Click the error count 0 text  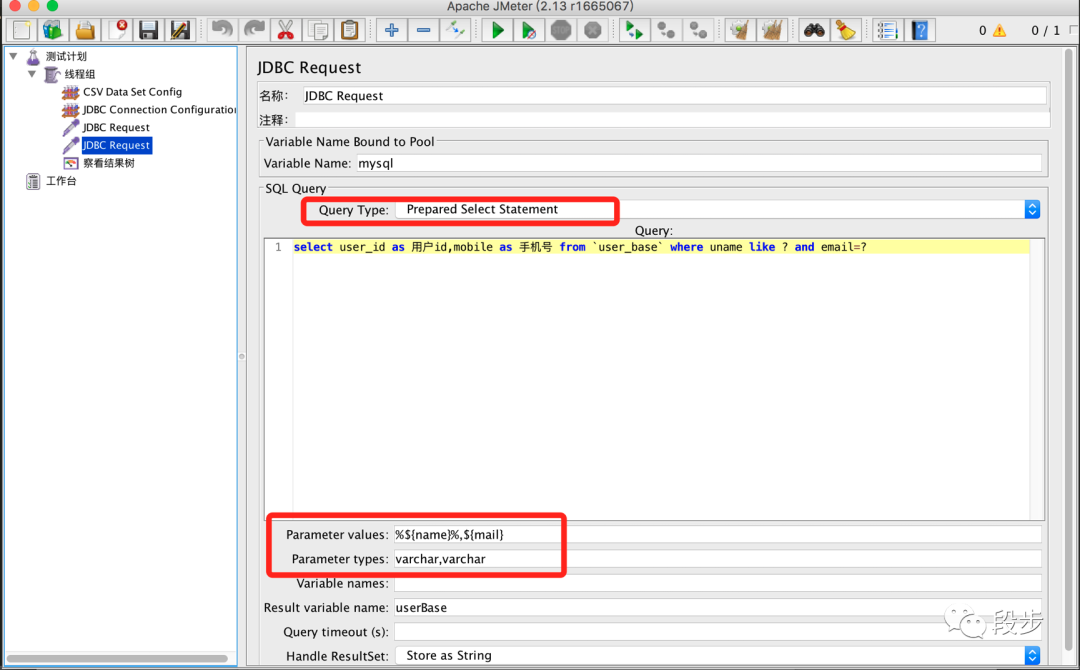(x=982, y=31)
